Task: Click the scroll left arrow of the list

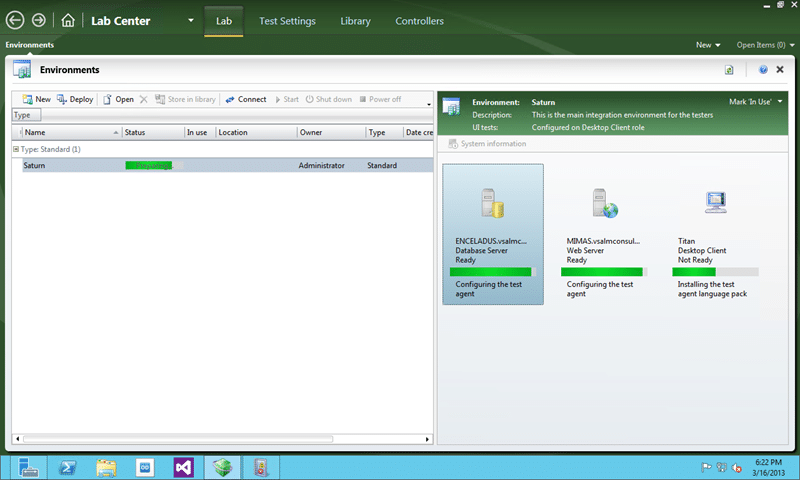Action: tap(18, 439)
